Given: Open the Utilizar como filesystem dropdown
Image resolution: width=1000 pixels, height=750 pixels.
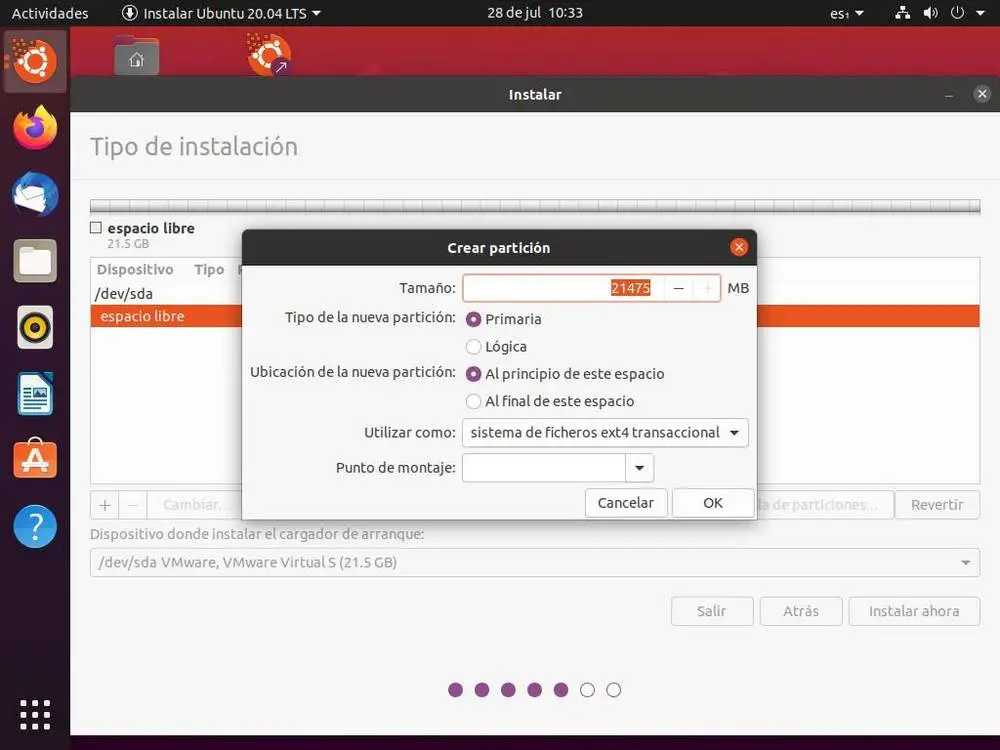Looking at the screenshot, I should [605, 432].
